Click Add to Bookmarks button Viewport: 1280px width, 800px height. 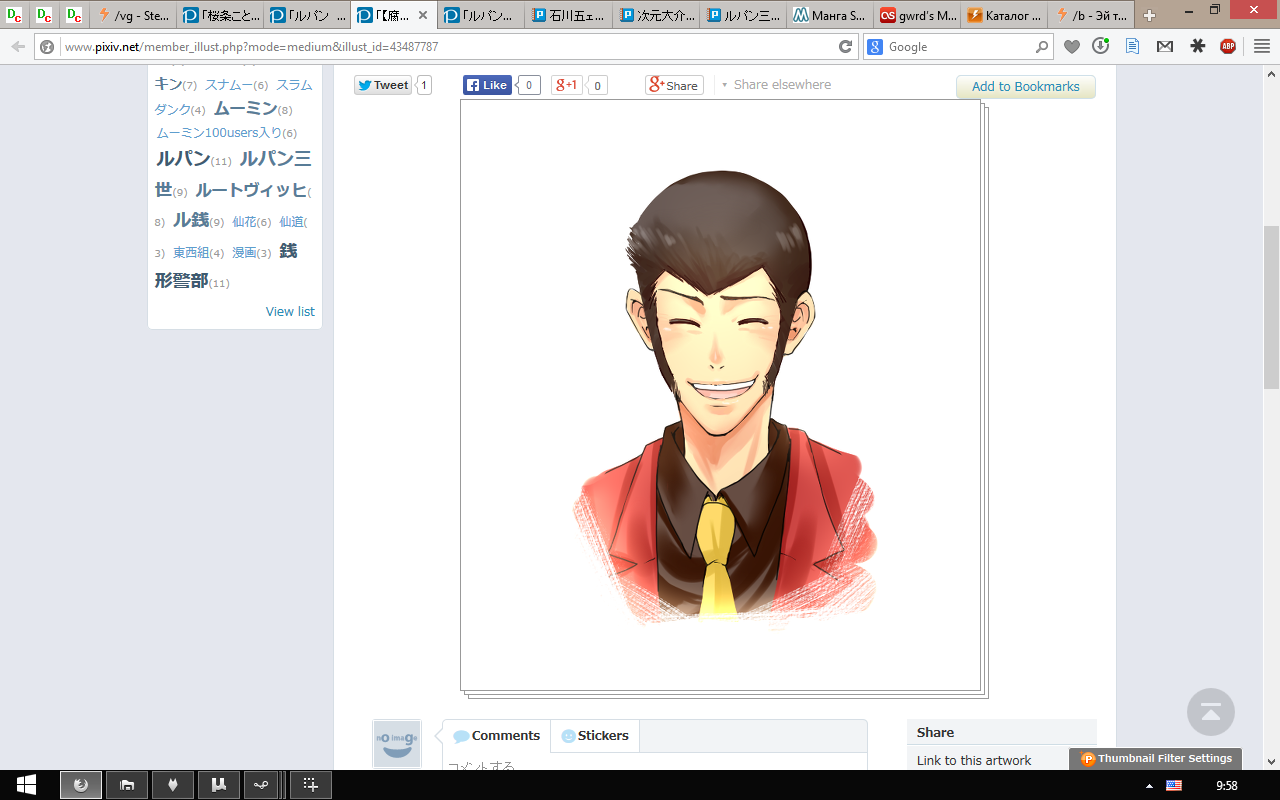click(1026, 87)
